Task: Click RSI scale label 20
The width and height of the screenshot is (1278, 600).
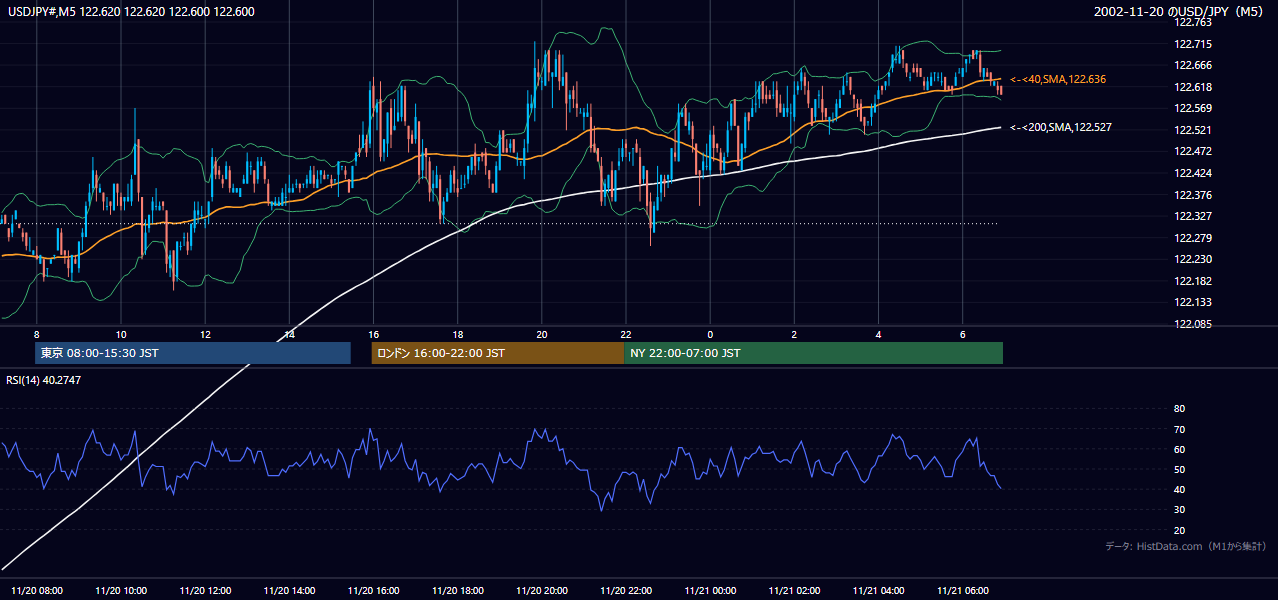Action: coord(1179,530)
